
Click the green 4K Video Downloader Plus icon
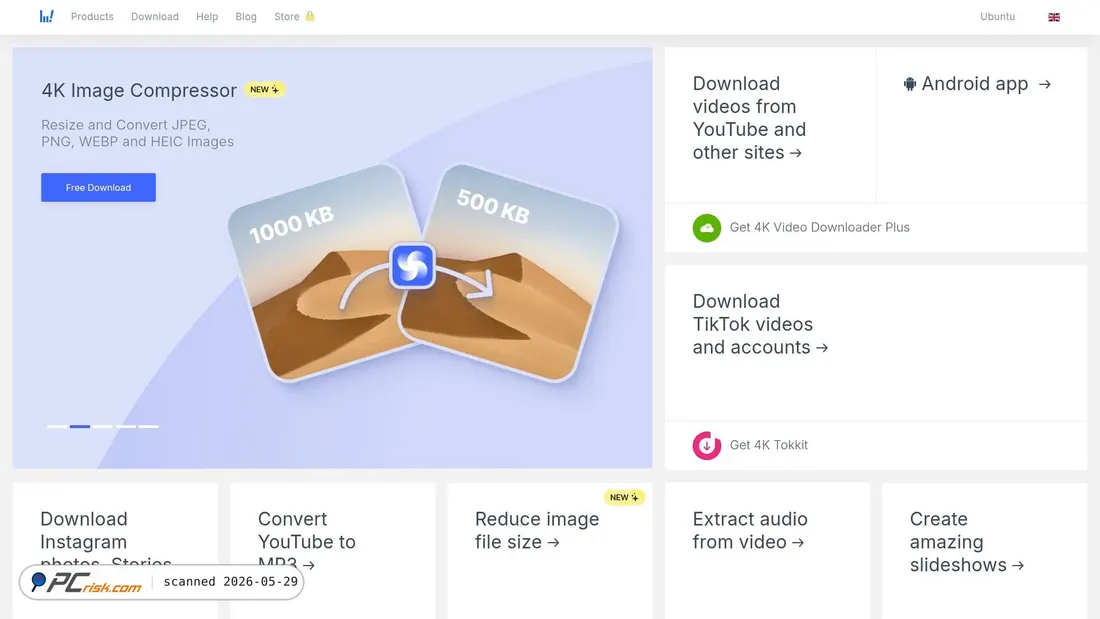click(x=706, y=228)
